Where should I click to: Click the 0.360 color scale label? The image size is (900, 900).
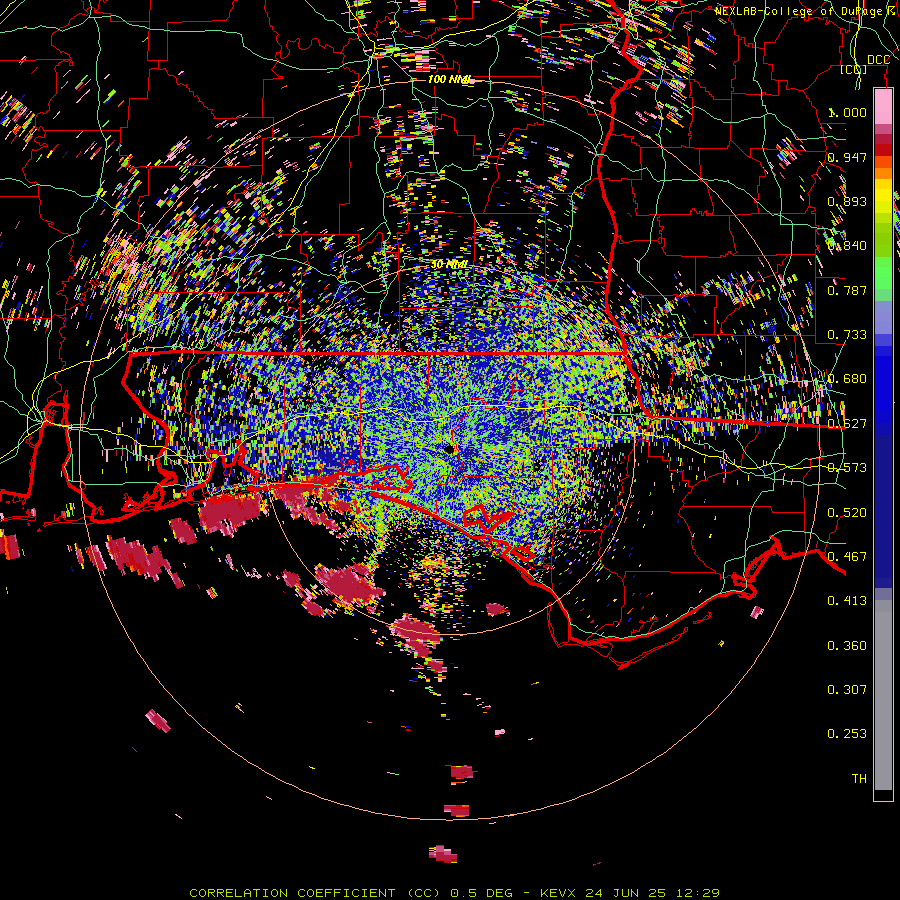point(847,646)
